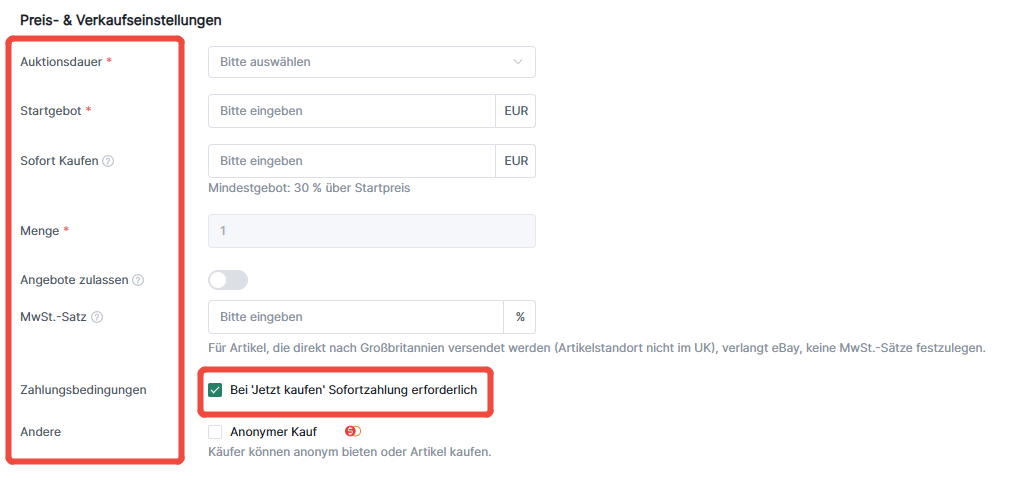
Task: Click the EUR suffix of the Startgebot field
Action: coord(516,111)
